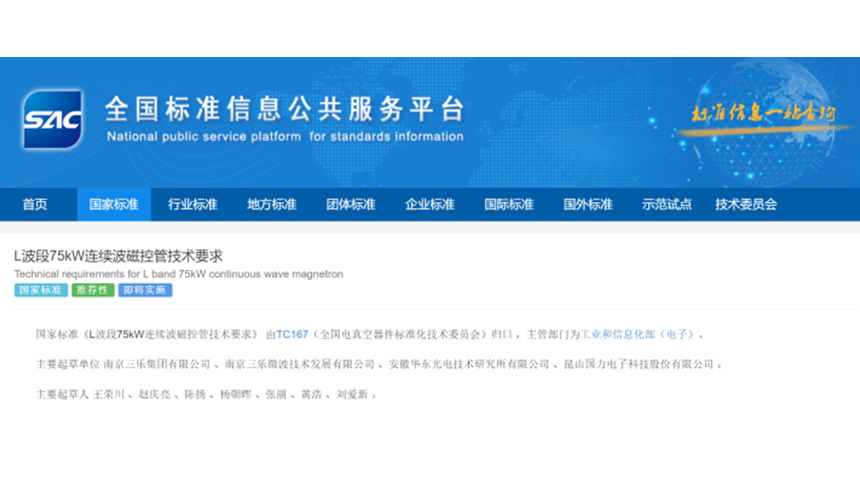Viewport: 860px width, 500px height.
Task: Click the 即将实施 status badge
Action: coord(145,290)
